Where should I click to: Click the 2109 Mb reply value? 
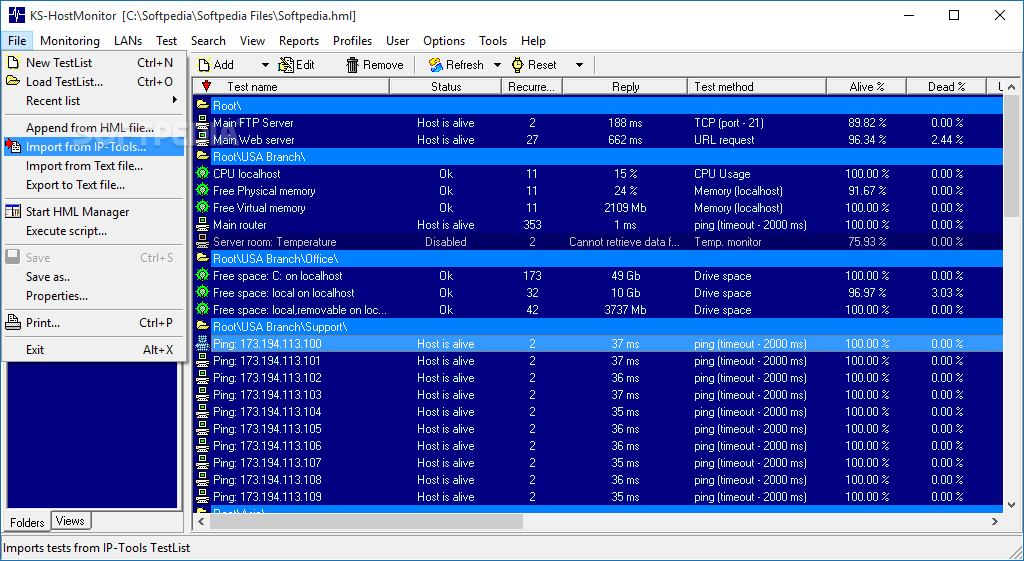coord(625,208)
